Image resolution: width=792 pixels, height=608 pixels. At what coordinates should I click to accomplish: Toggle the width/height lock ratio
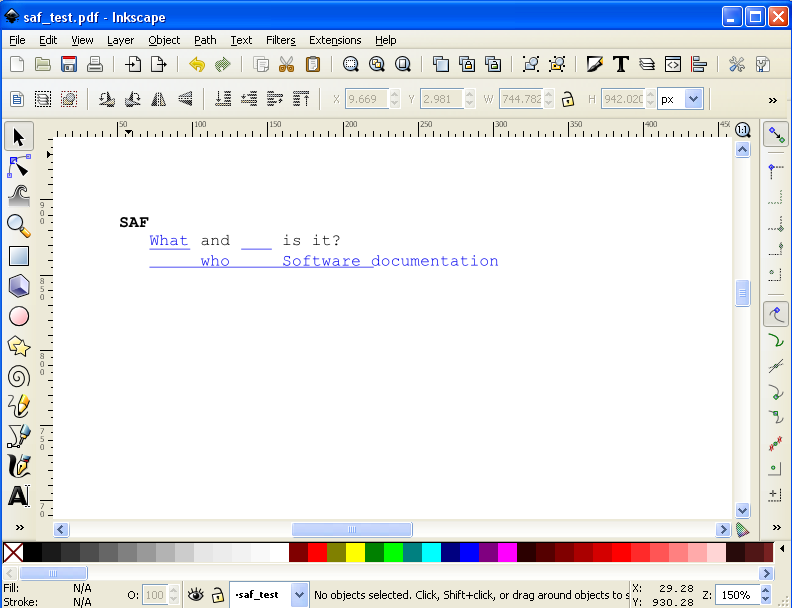coord(567,99)
